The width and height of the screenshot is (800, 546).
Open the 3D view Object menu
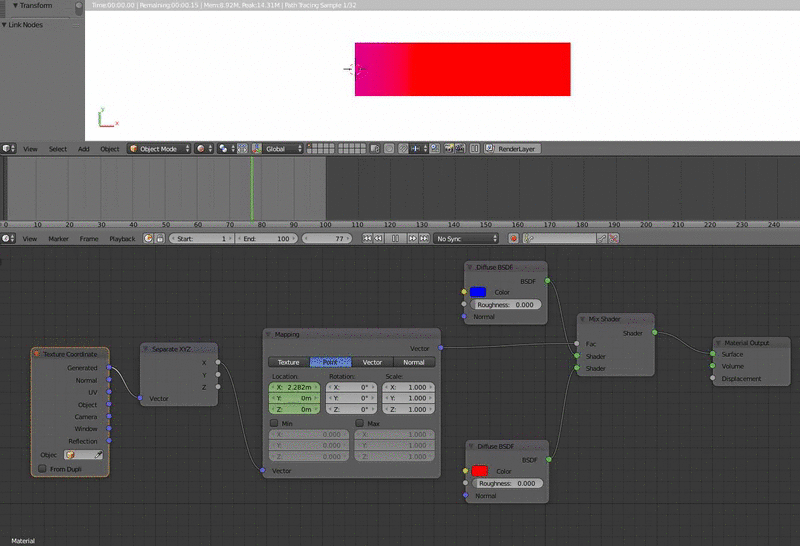pyautogui.click(x=110, y=149)
